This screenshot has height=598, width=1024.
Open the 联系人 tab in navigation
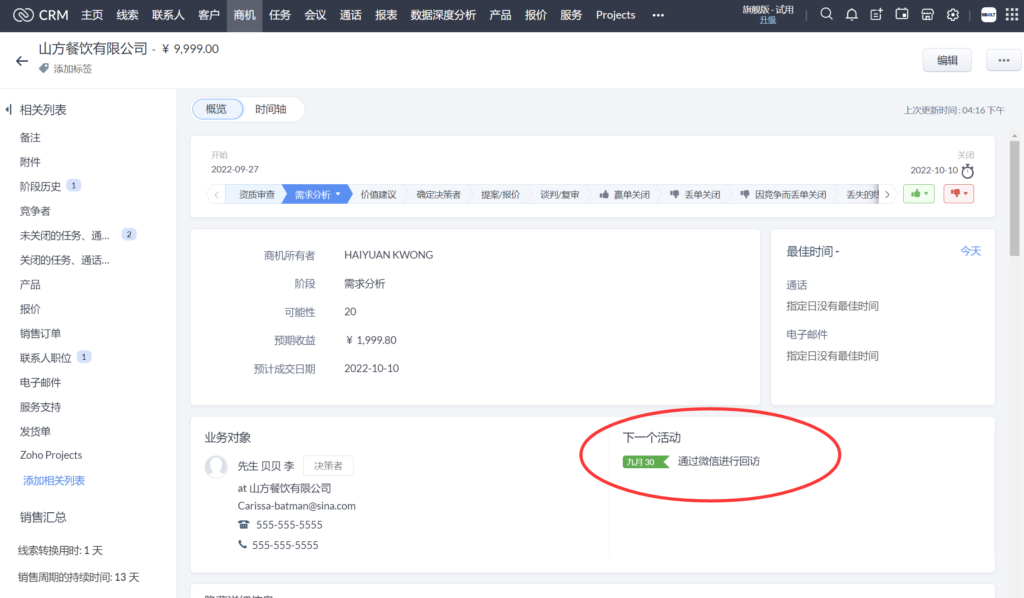168,15
